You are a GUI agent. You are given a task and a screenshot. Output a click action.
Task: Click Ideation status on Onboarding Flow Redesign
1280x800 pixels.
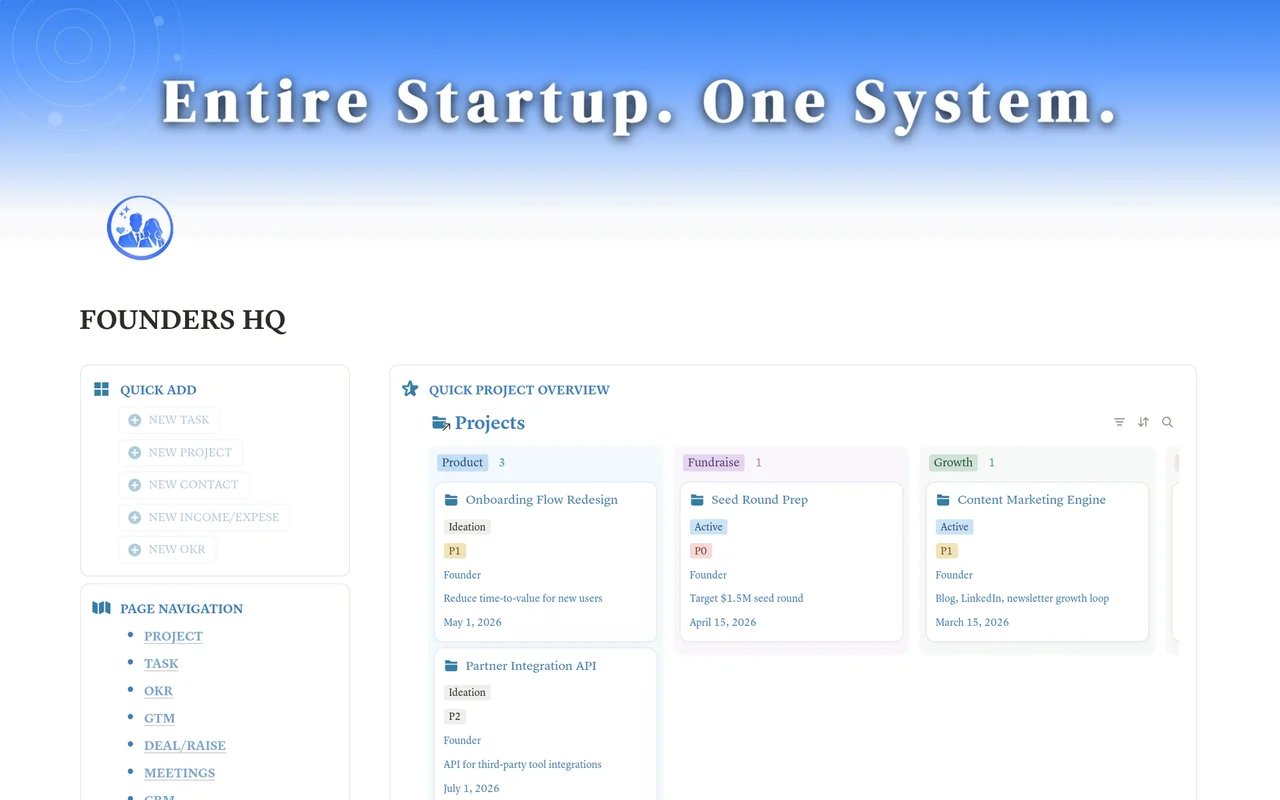point(467,527)
